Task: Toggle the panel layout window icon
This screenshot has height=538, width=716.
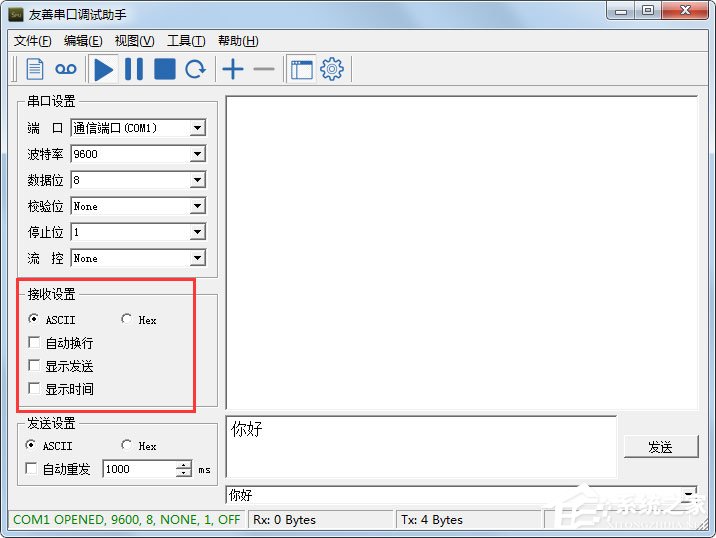Action: pyautogui.click(x=302, y=69)
